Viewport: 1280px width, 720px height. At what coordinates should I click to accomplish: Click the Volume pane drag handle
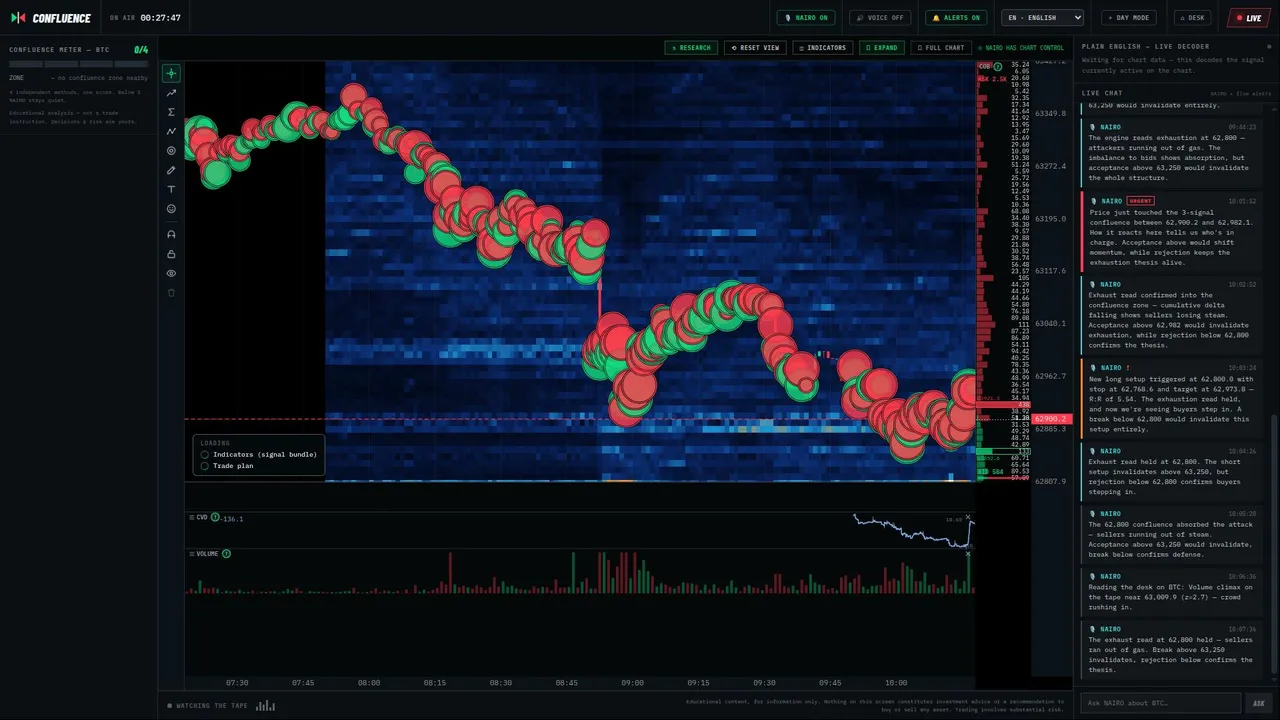(191, 553)
